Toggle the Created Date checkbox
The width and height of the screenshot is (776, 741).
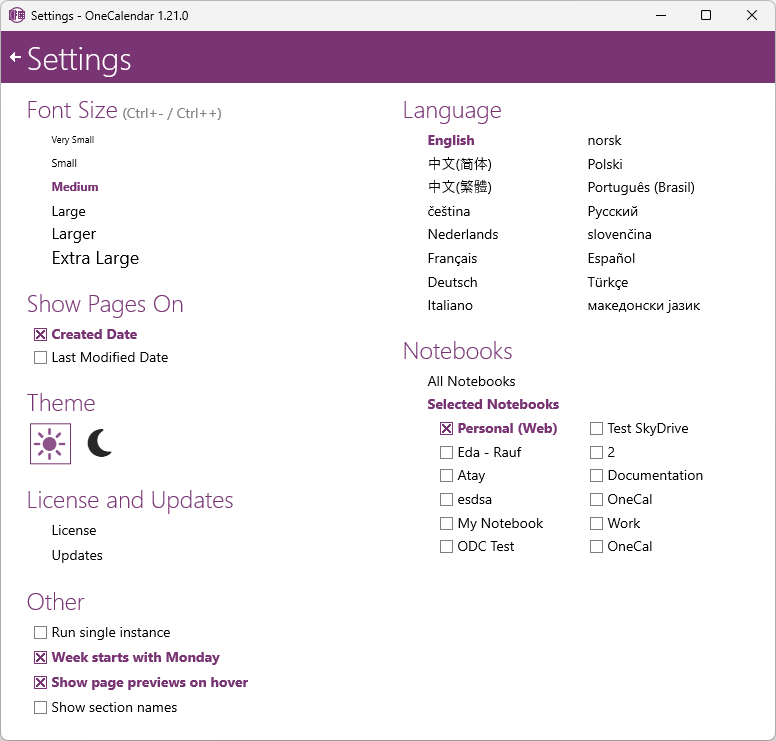41,335
